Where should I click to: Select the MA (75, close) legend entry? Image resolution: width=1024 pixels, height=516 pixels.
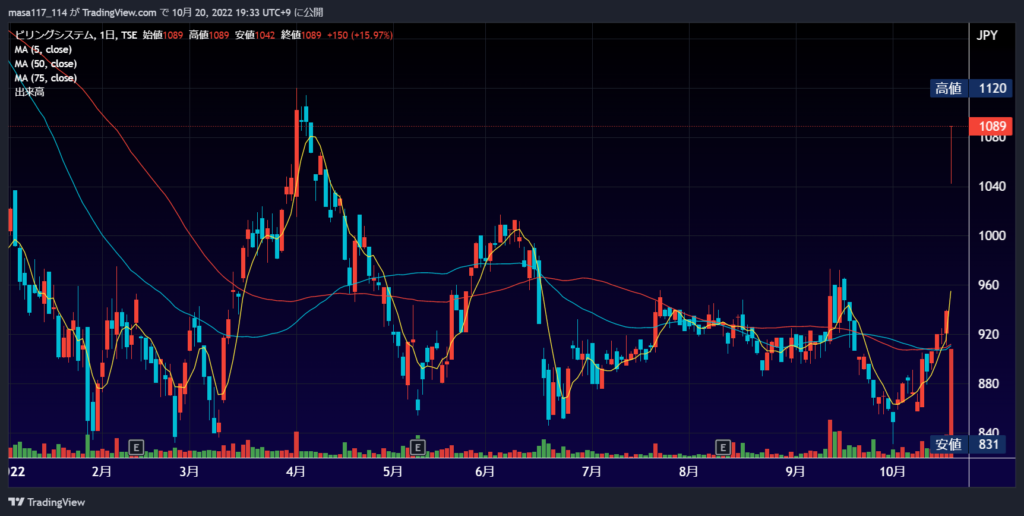coord(46,78)
